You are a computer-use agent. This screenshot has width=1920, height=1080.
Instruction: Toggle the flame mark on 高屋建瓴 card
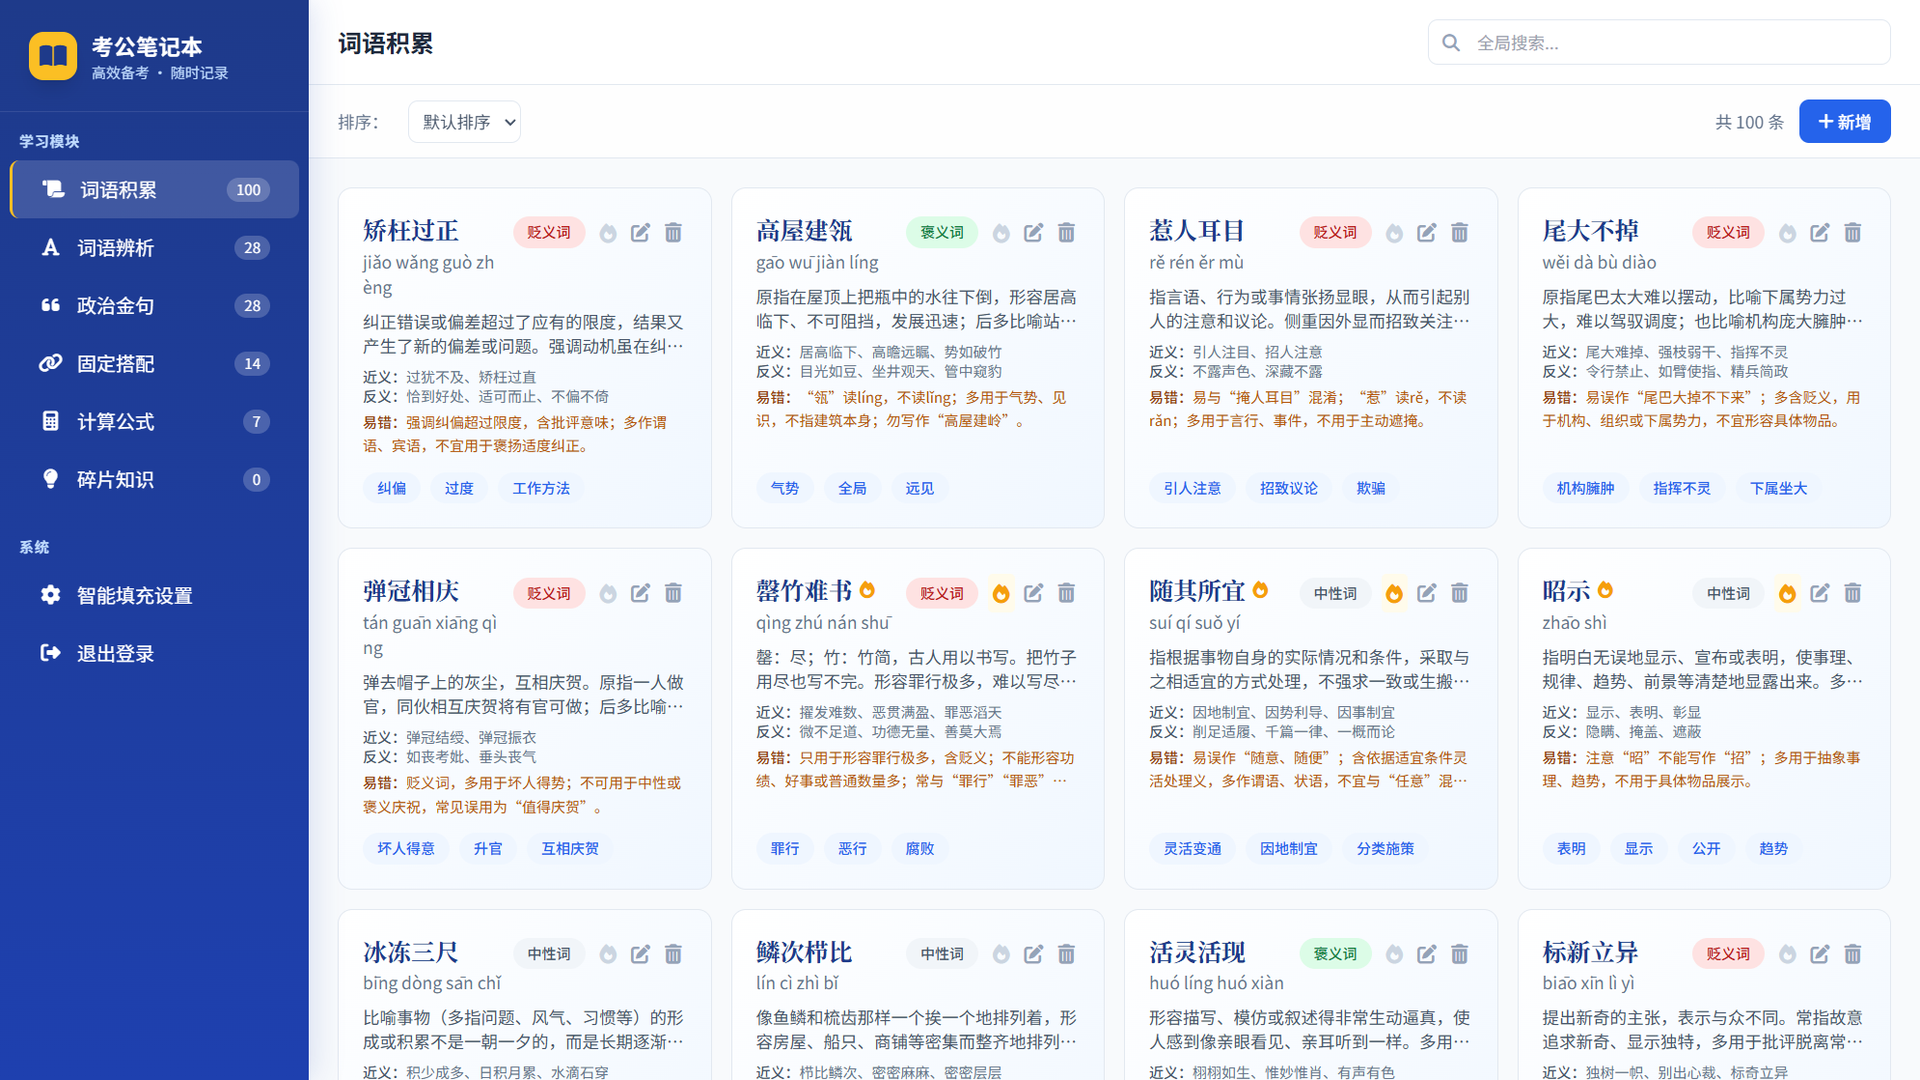point(1001,233)
